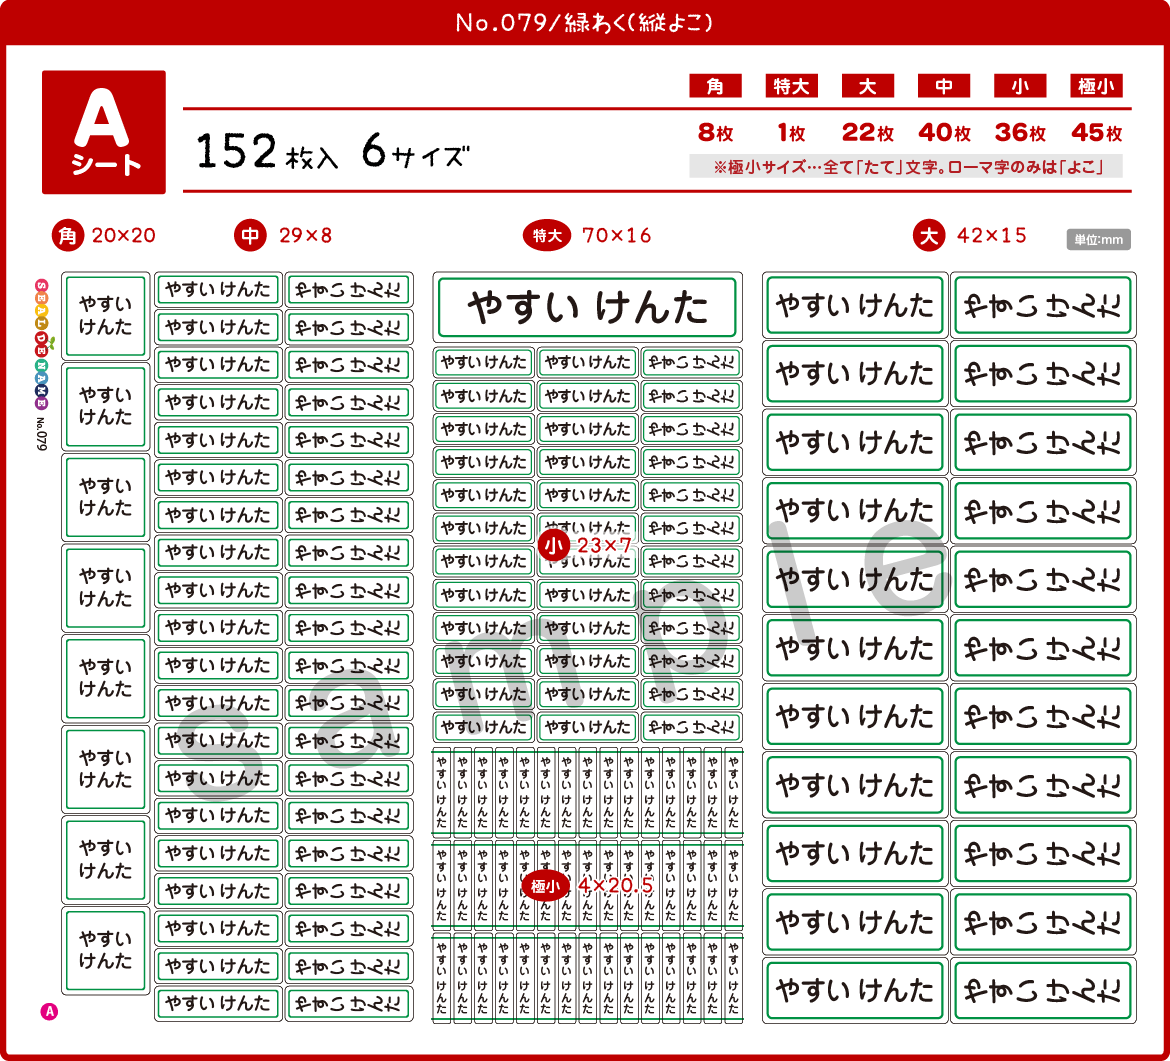Click the first medium horizontal sticker under 29×8
1170x1061 pixels.
point(218,289)
